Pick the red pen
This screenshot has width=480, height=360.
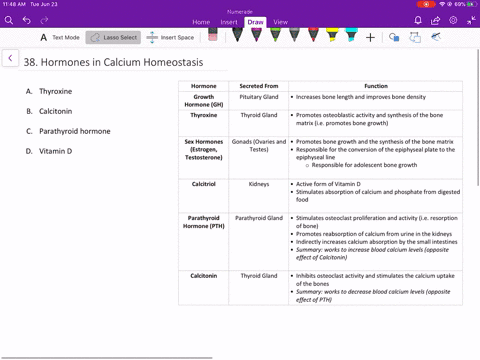[x=313, y=35]
